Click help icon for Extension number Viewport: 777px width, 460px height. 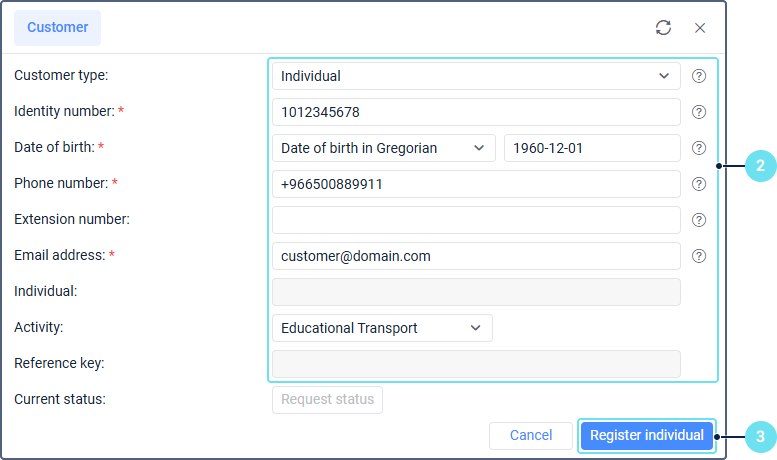point(699,220)
